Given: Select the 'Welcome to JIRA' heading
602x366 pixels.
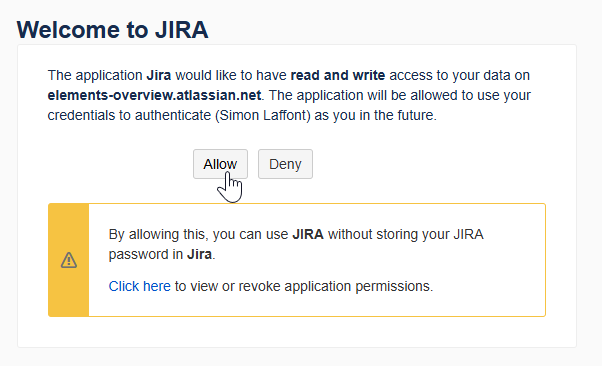Looking at the screenshot, I should point(112,30).
